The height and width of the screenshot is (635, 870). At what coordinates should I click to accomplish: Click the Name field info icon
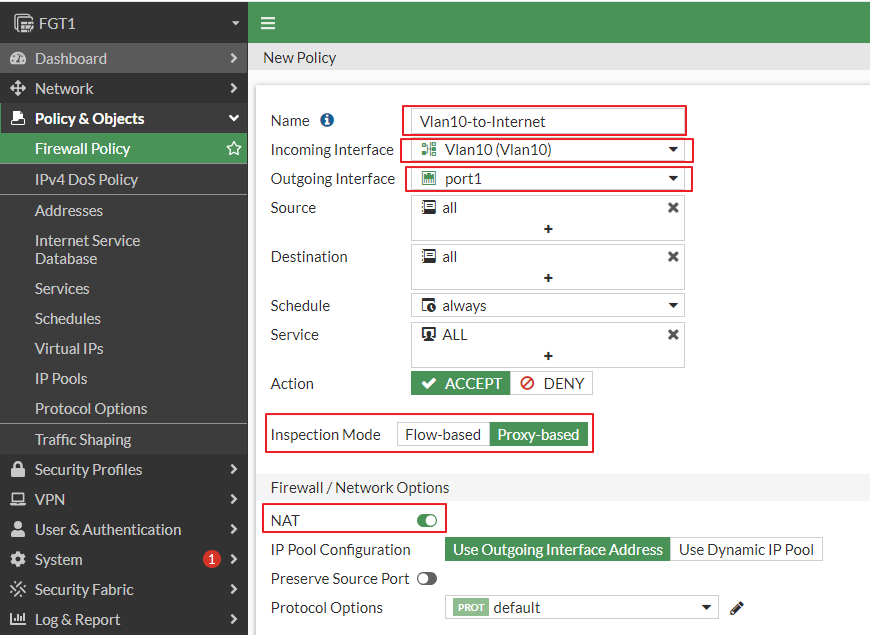click(x=327, y=120)
